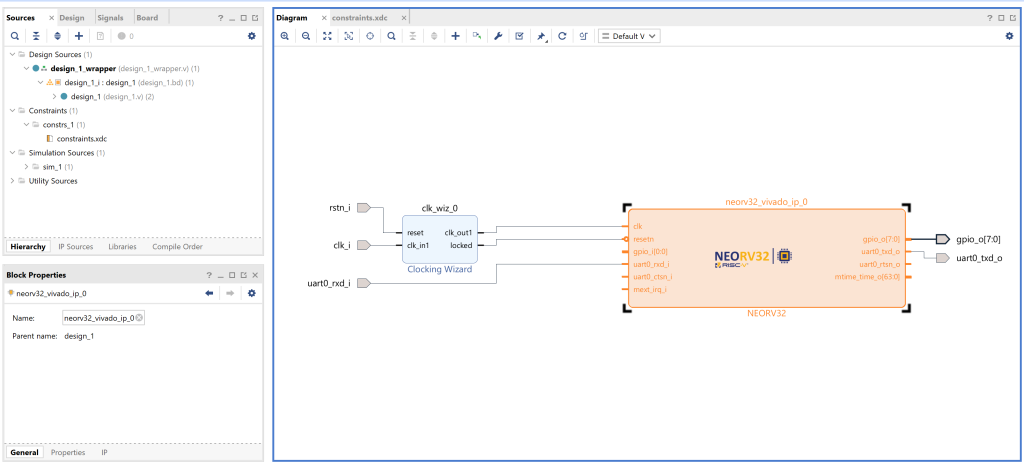Click the crosshair Auto Fit Selection icon
Image resolution: width=1024 pixels, height=465 pixels.
(x=370, y=37)
